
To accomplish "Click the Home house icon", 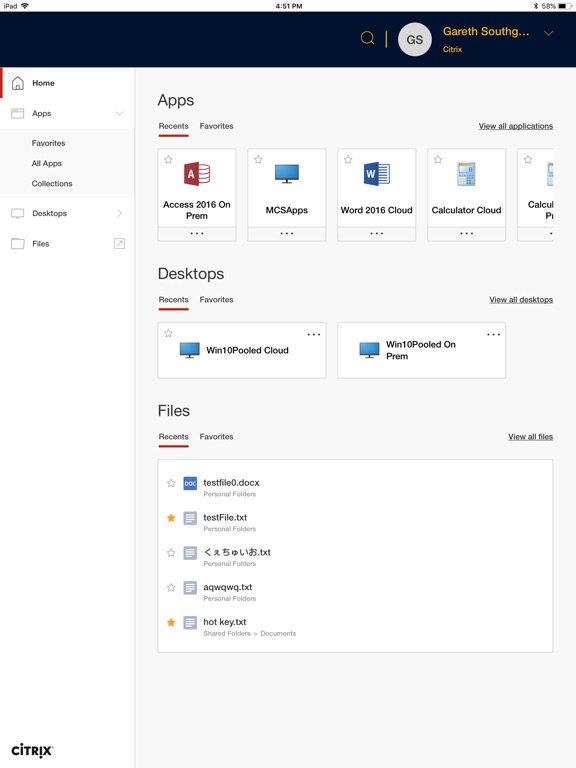I will (x=18, y=83).
